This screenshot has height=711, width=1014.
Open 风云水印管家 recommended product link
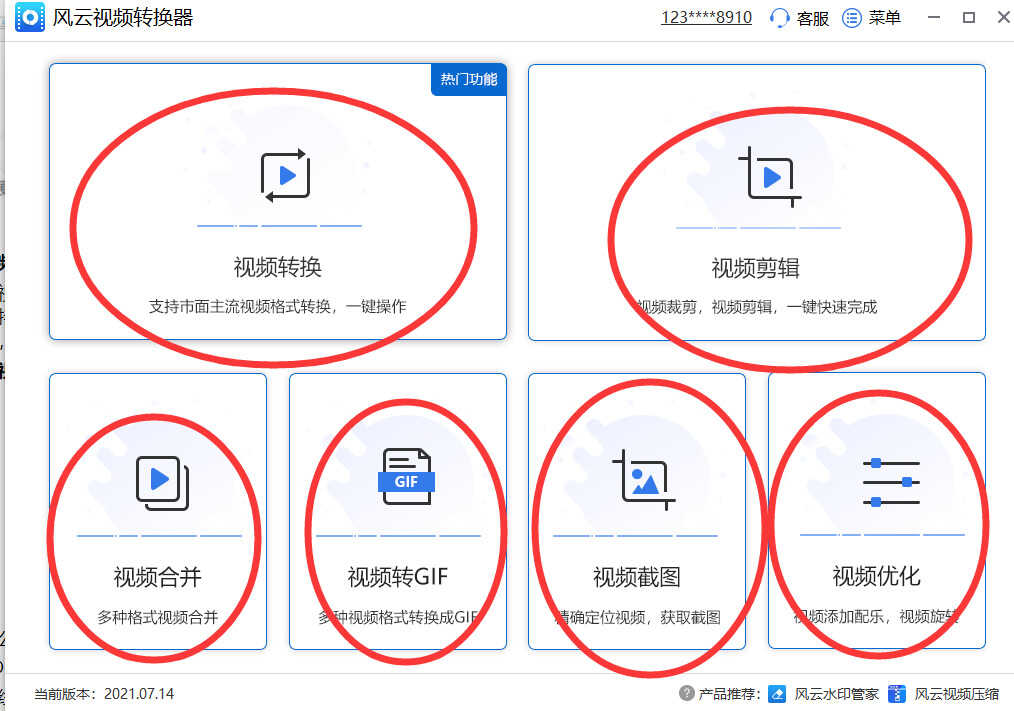(x=837, y=694)
